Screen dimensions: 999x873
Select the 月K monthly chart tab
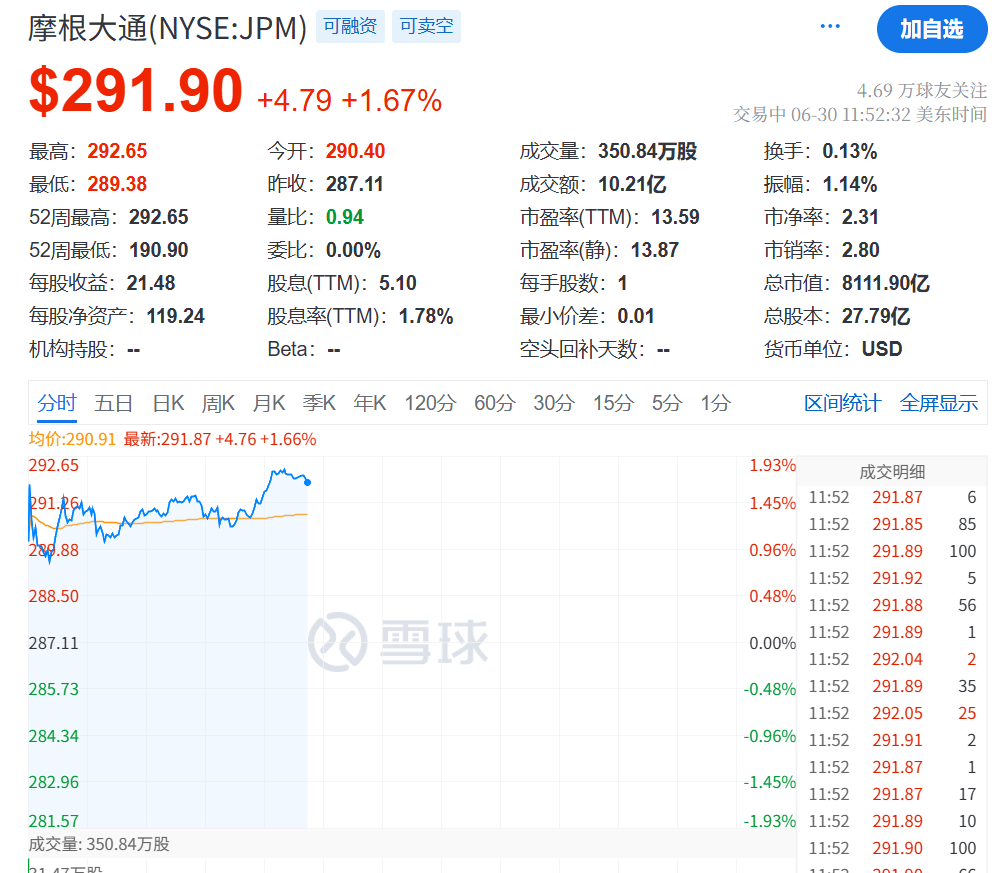point(268,402)
